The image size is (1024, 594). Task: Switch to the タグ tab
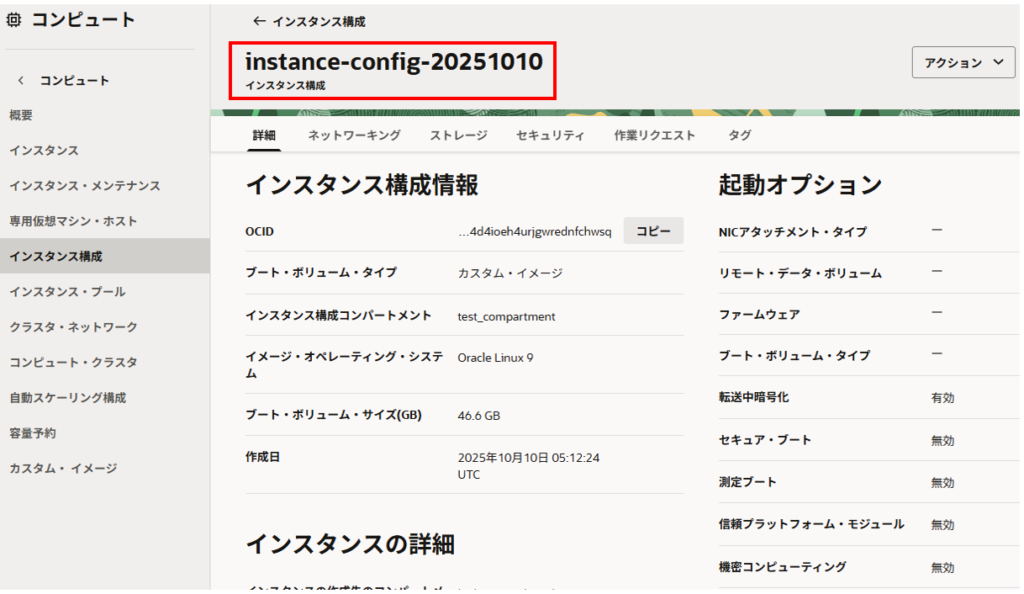click(x=739, y=135)
